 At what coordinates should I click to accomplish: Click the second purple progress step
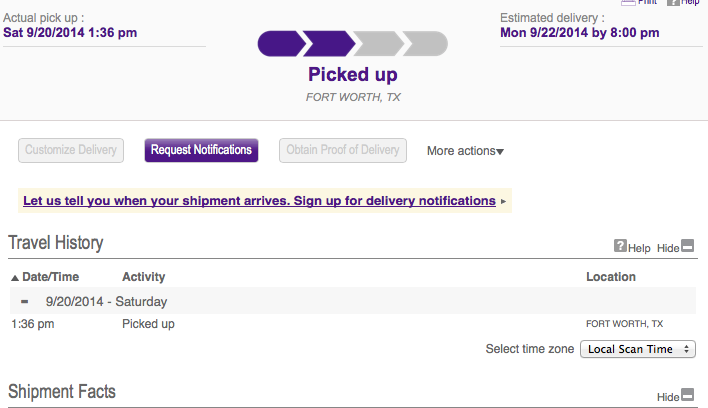coord(326,44)
